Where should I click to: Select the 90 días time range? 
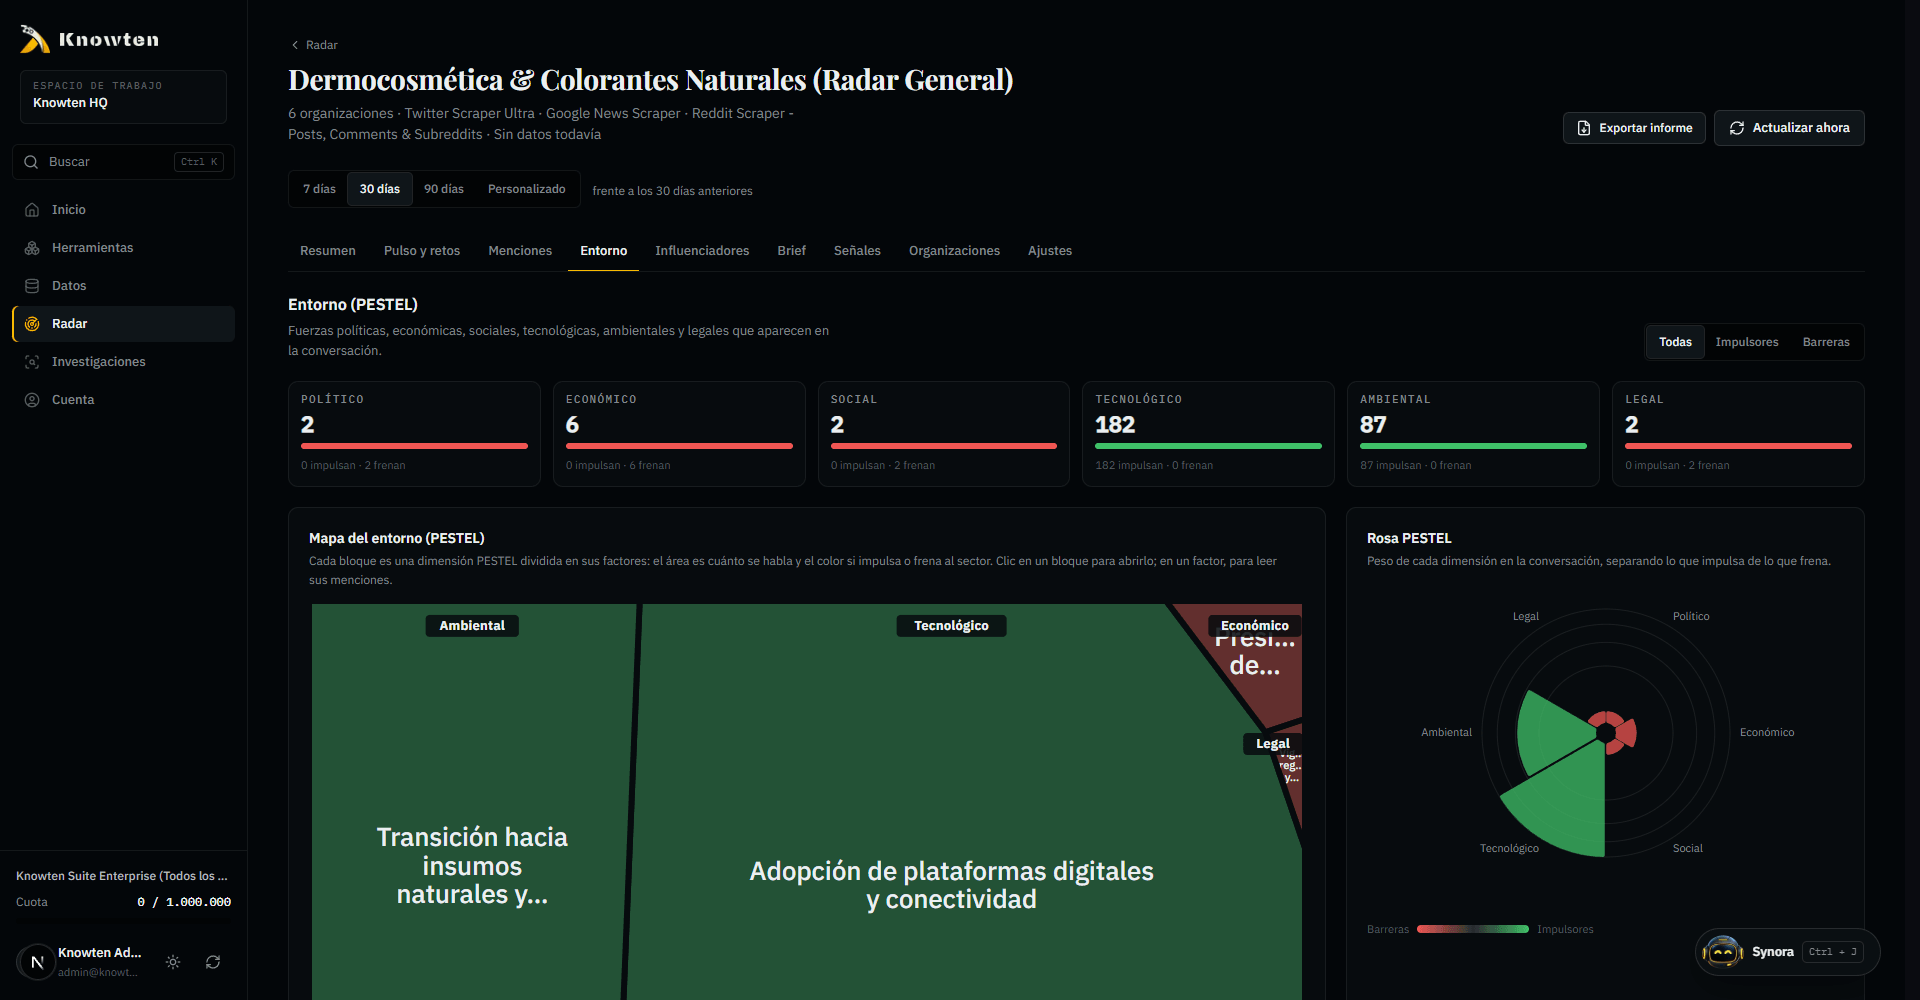444,189
